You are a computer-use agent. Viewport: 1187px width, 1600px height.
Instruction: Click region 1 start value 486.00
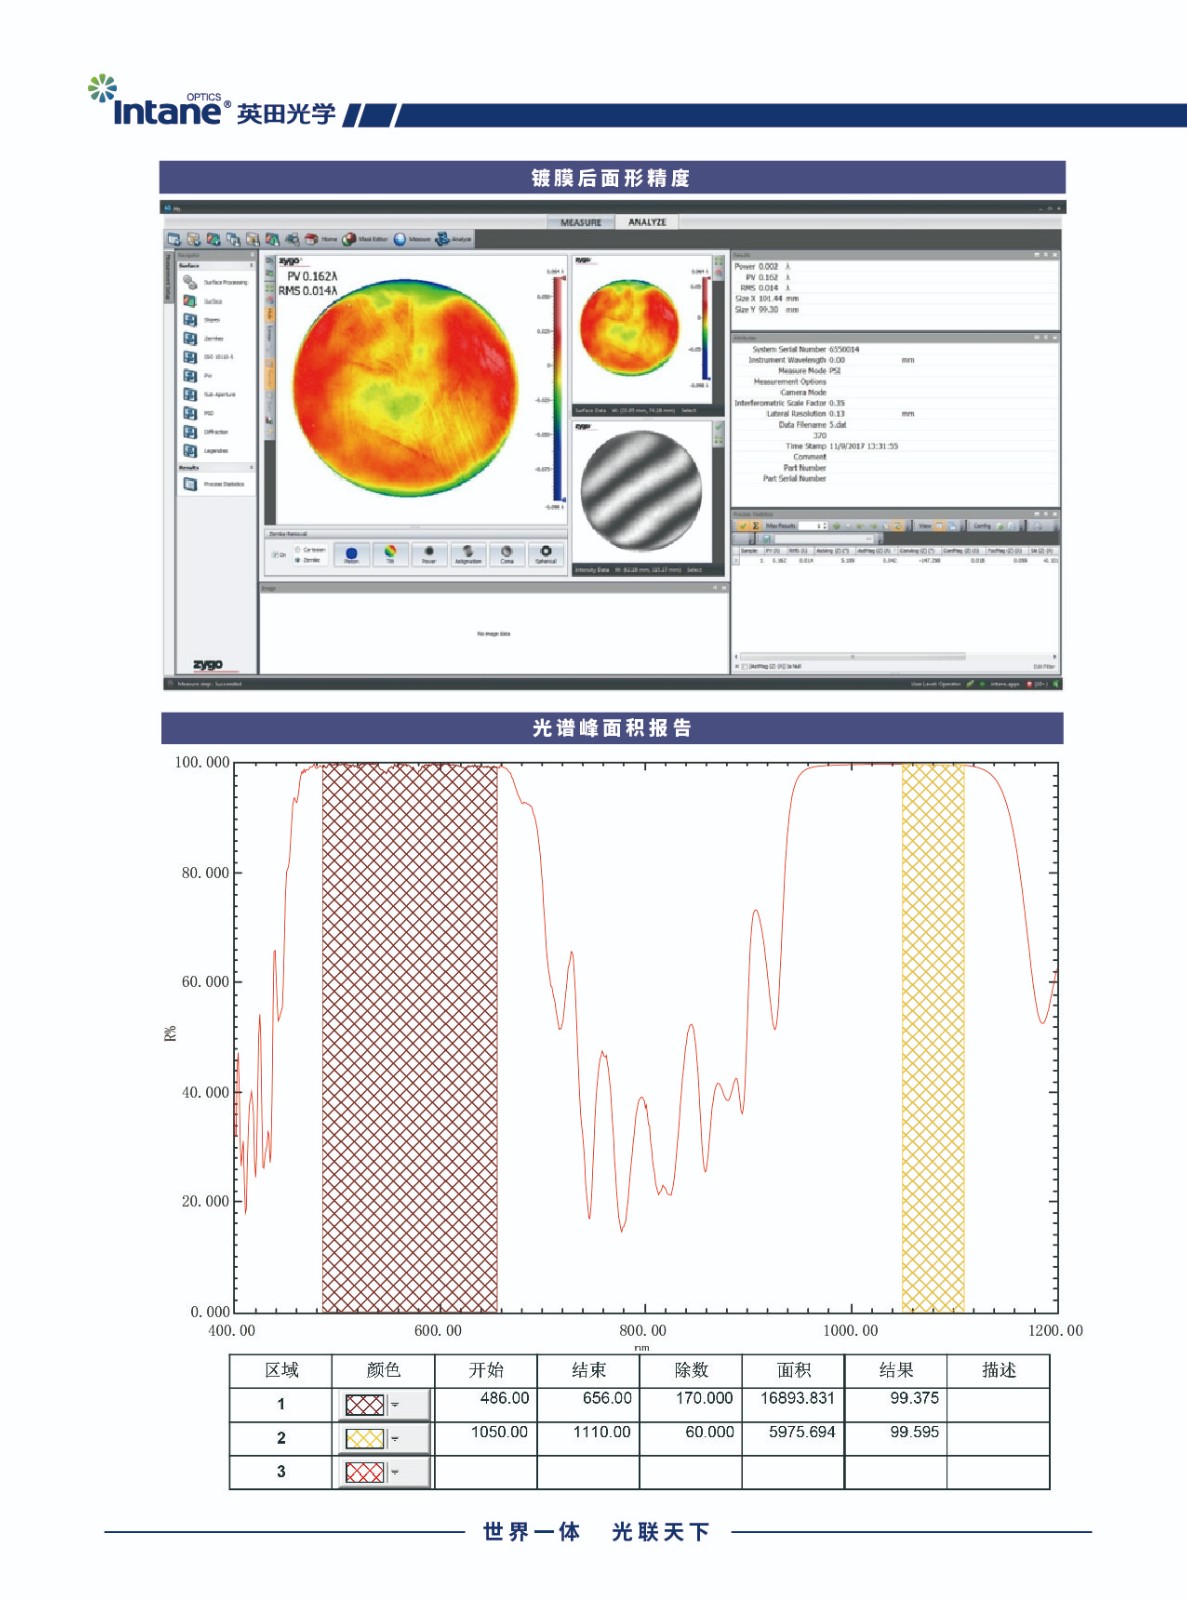point(504,1398)
